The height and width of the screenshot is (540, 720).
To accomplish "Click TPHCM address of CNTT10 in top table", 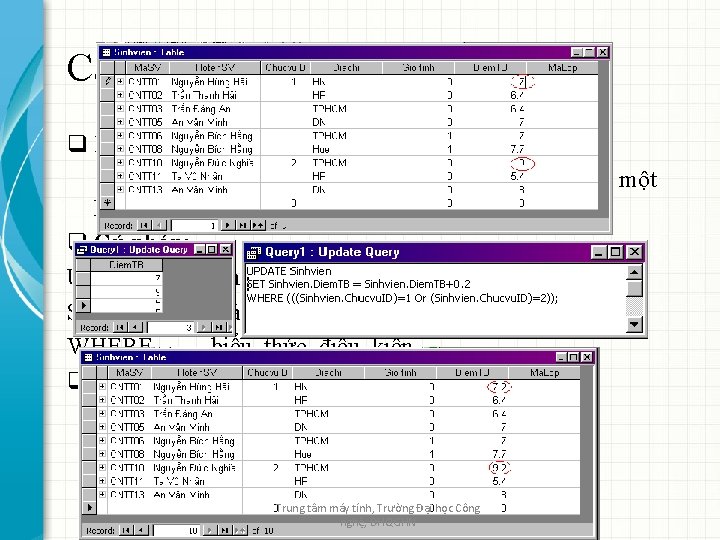I will point(330,163).
